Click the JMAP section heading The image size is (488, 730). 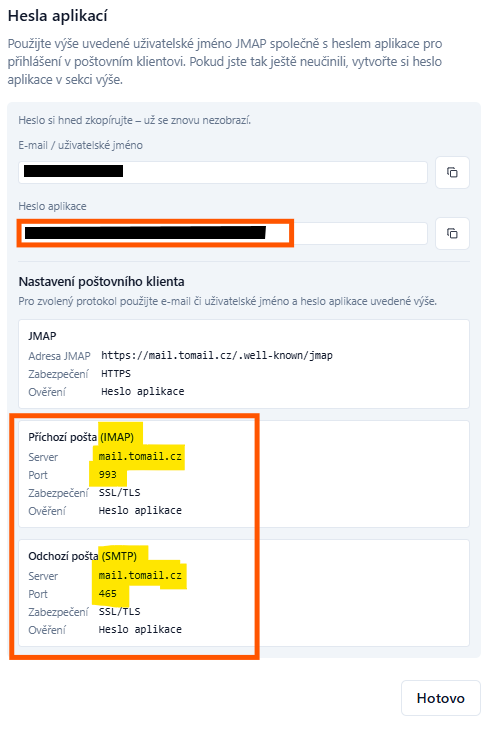click(42, 336)
